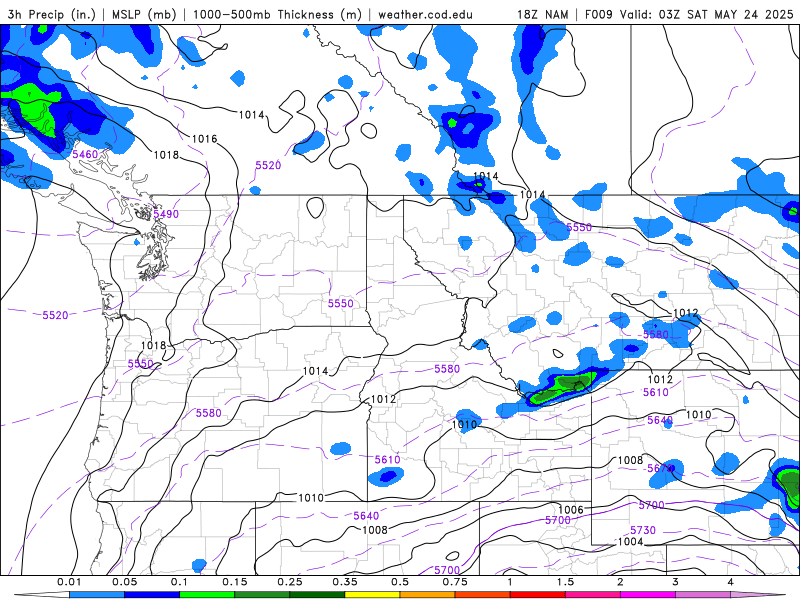Image resolution: width=800 pixels, height=600 pixels.
Task: Click the 'MSLP (mb)' header label
Action: point(144,14)
